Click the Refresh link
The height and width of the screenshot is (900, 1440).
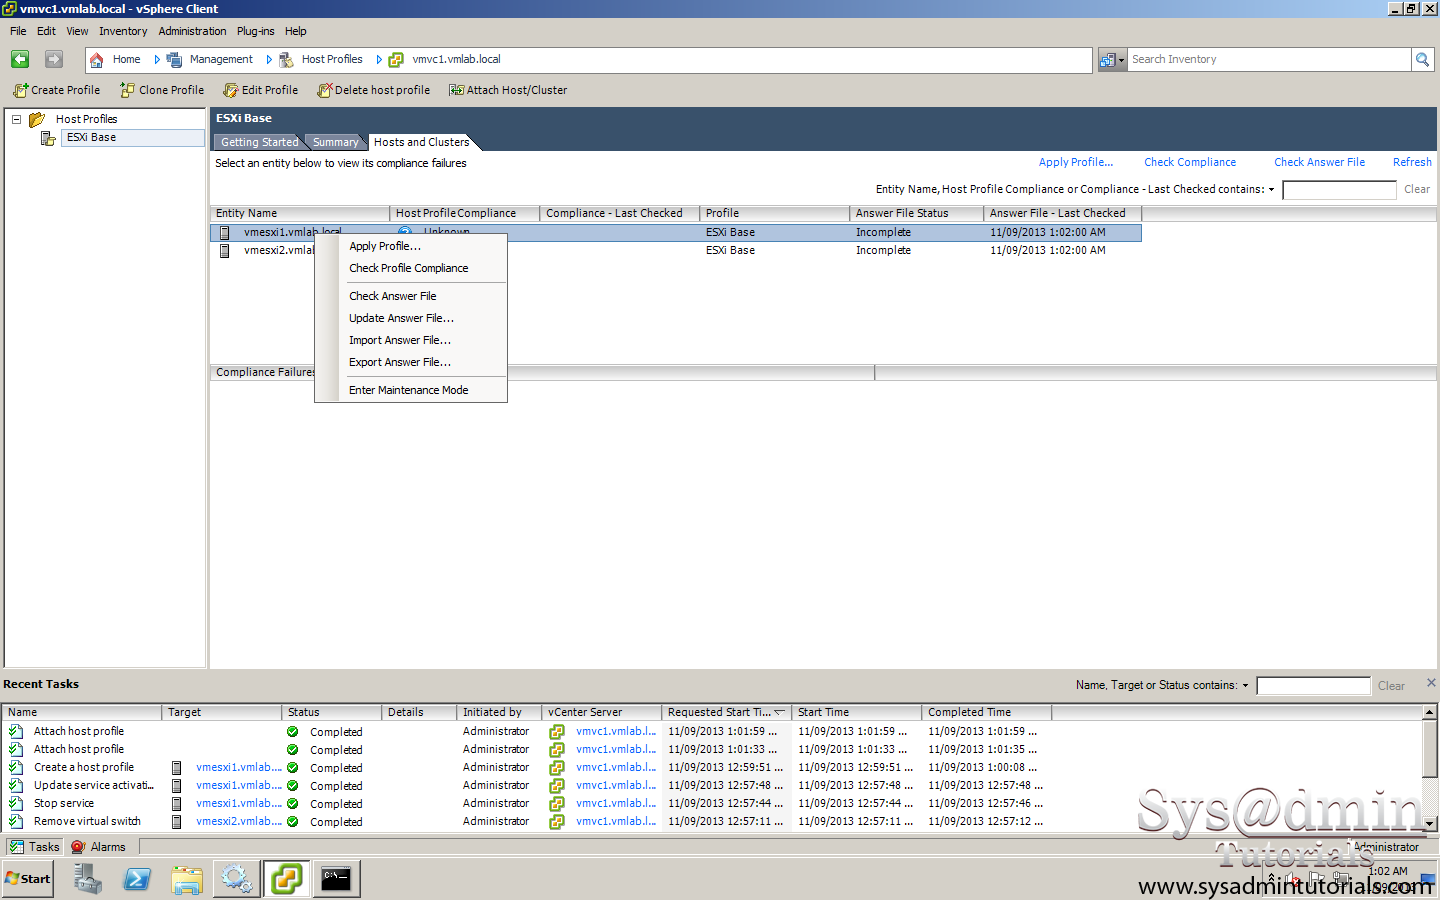coord(1412,162)
